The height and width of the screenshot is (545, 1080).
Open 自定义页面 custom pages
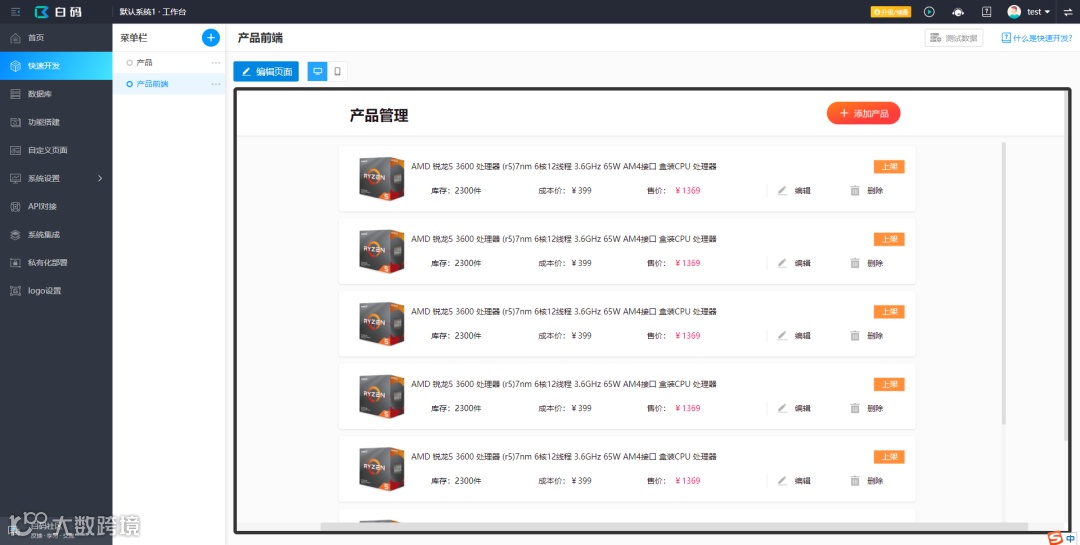tap(56, 150)
